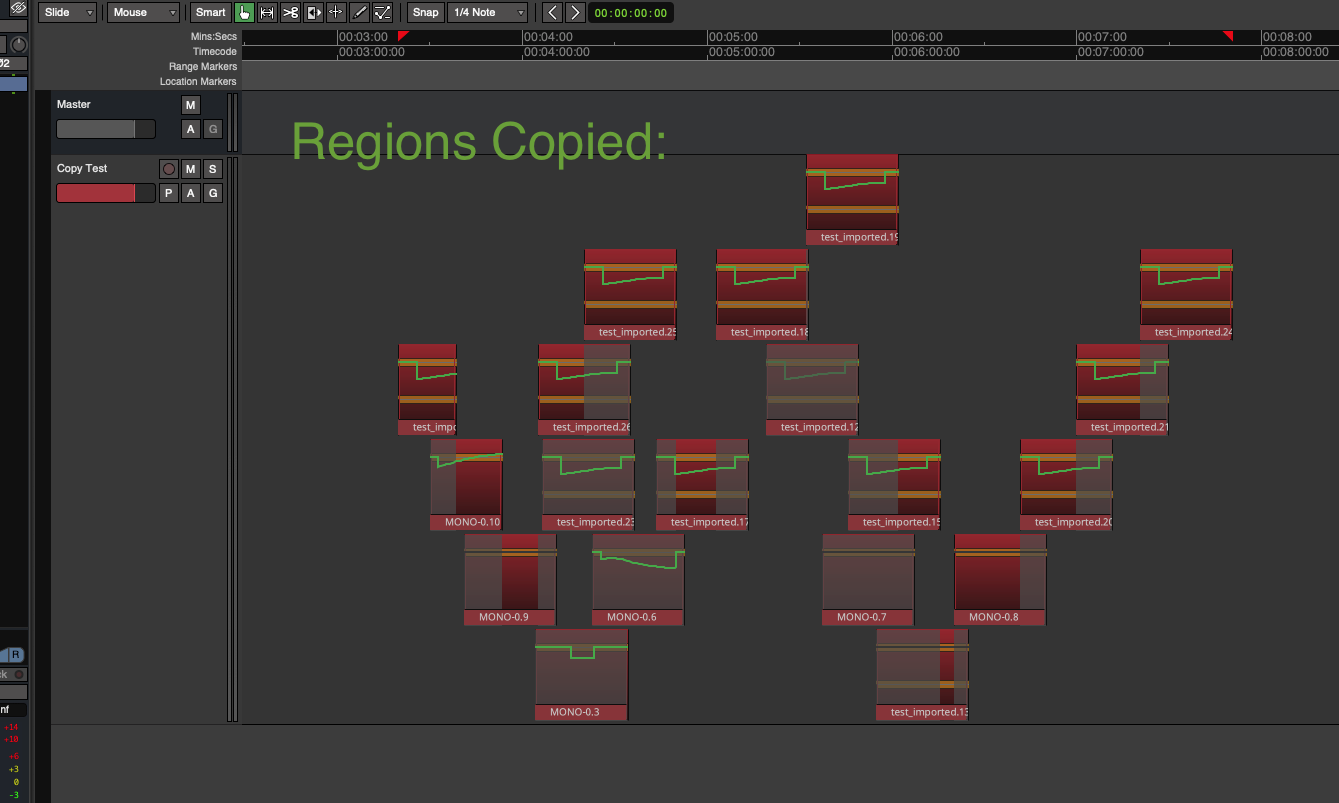Select the Grab (hand) tool
The image size is (1339, 803).
[245, 13]
